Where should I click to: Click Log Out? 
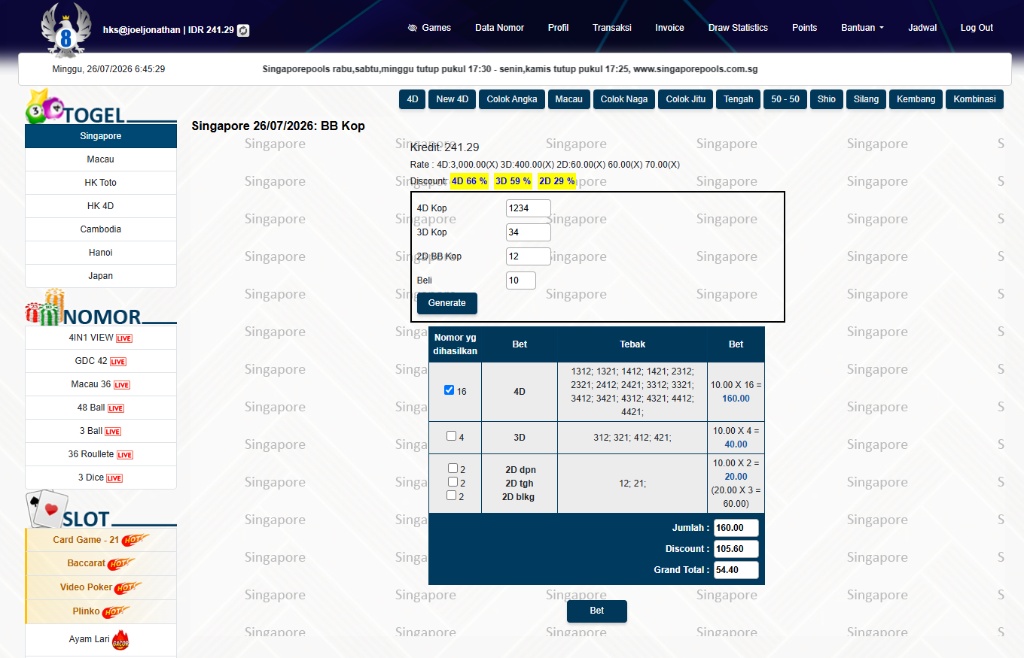pyautogui.click(x=976, y=27)
